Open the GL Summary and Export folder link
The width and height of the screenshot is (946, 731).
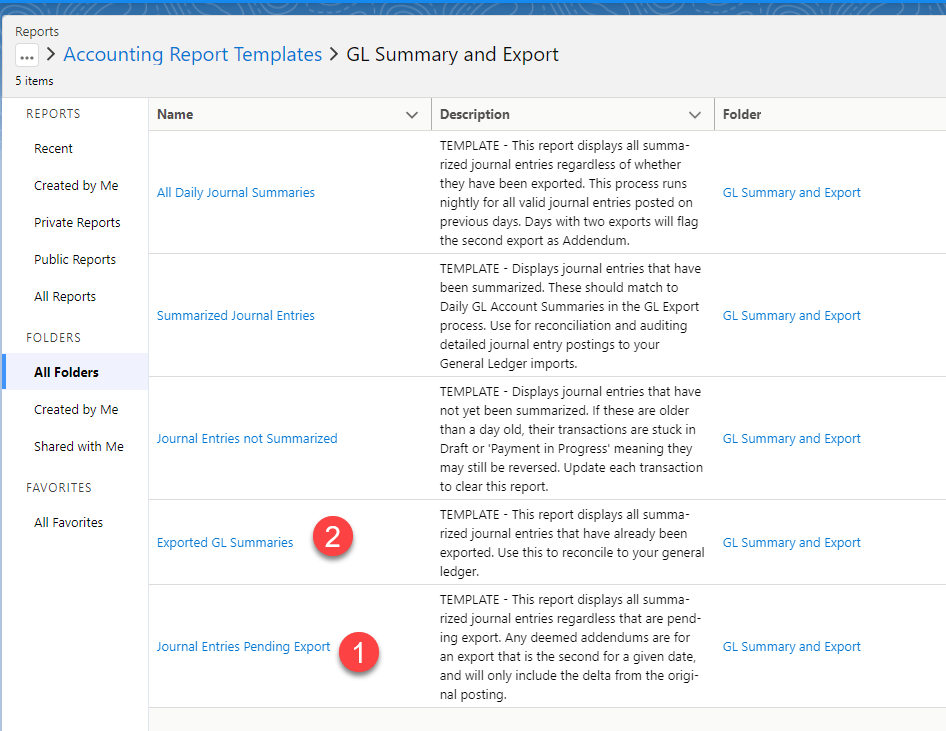tap(791, 192)
